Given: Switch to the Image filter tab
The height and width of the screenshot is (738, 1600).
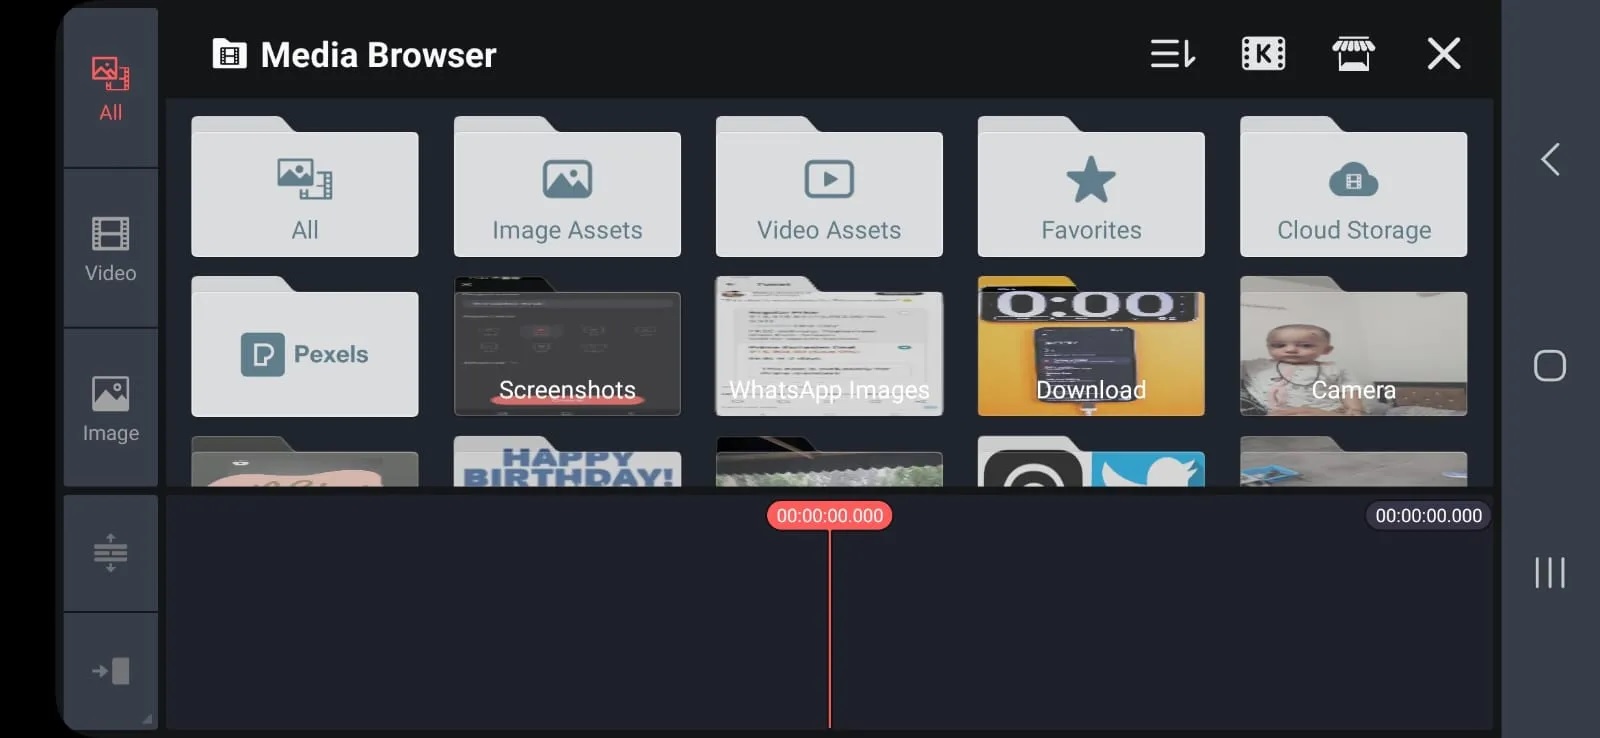Looking at the screenshot, I should pos(110,408).
